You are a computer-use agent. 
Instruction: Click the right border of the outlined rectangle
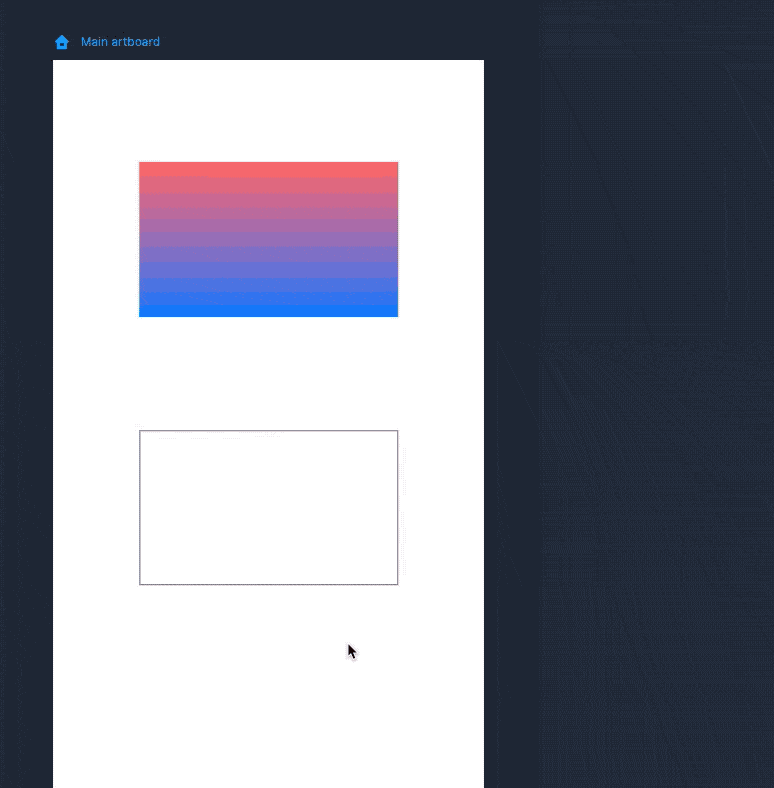point(397,508)
